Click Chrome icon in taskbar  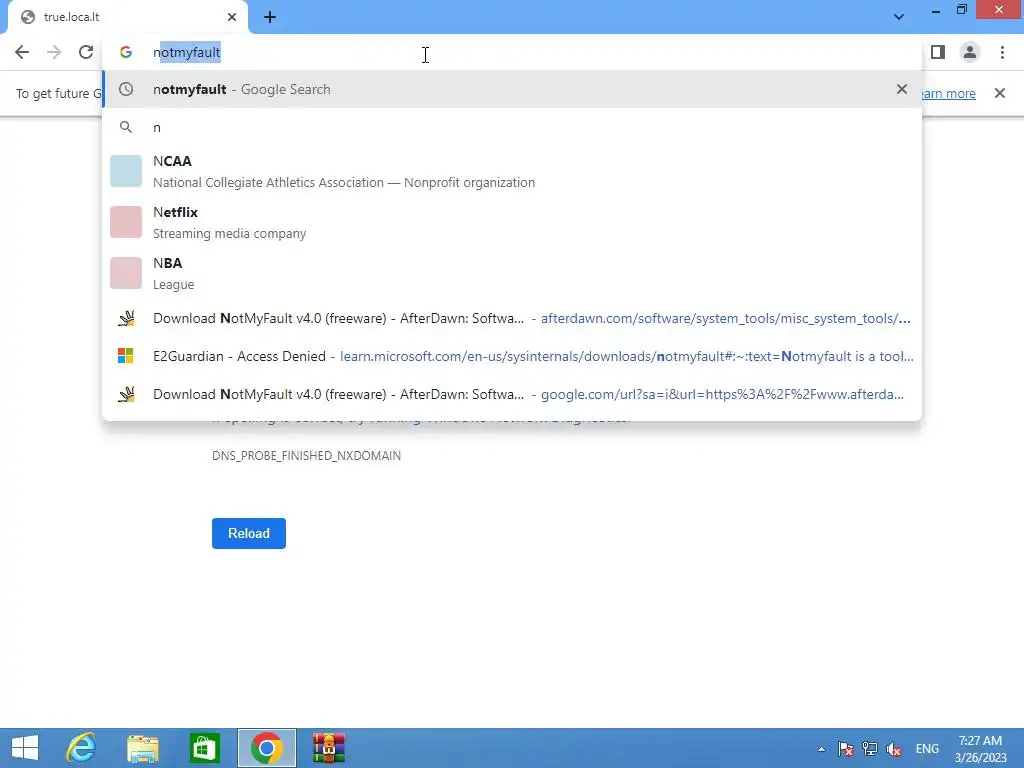[266, 748]
